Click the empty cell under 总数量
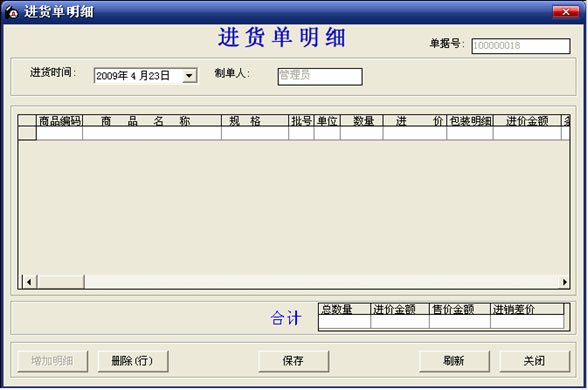Screen dimensions: 588x390 point(345,322)
